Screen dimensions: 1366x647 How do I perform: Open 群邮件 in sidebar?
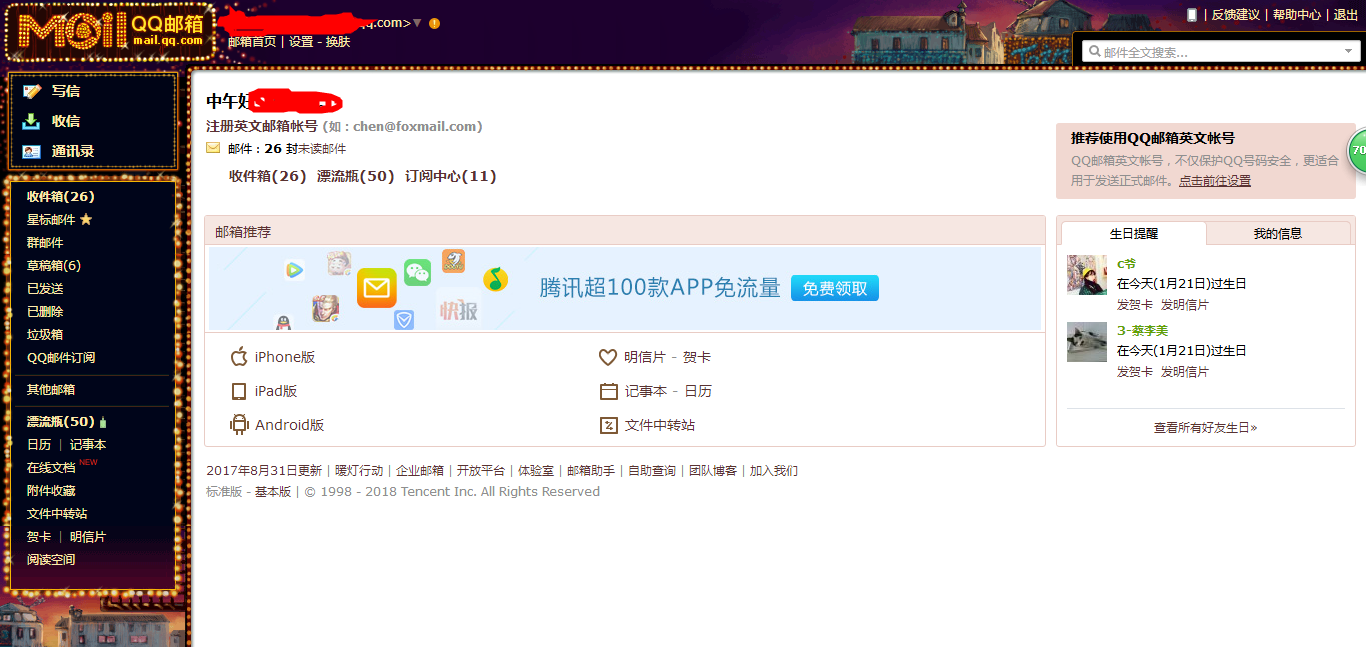[x=45, y=242]
